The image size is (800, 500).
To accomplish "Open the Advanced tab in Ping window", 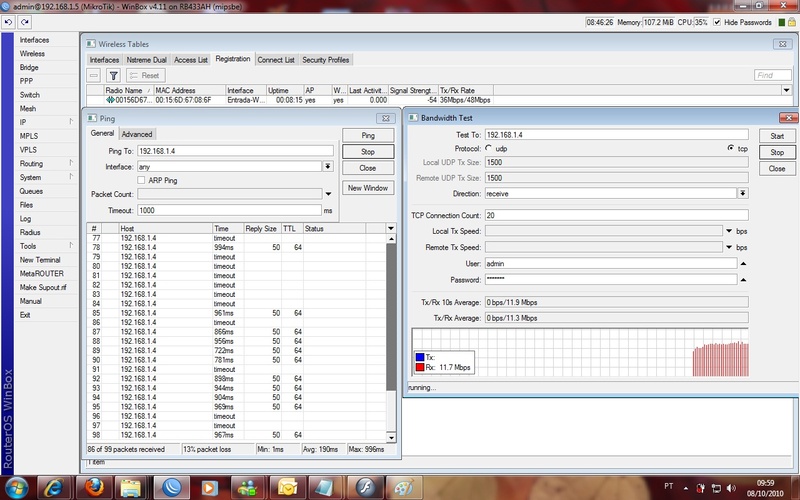I will (x=137, y=134).
